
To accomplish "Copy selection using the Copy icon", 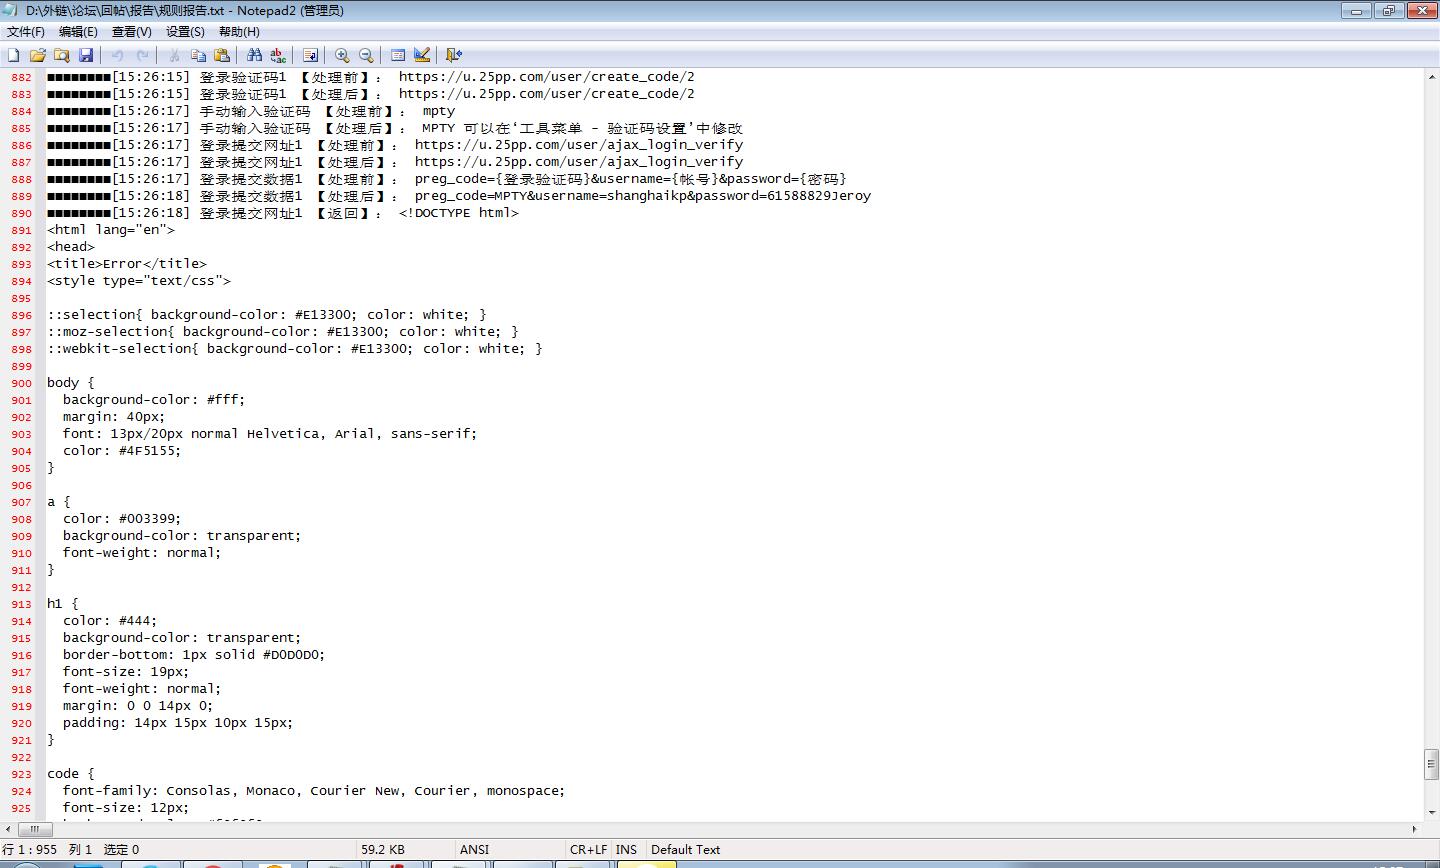I will coord(198,55).
